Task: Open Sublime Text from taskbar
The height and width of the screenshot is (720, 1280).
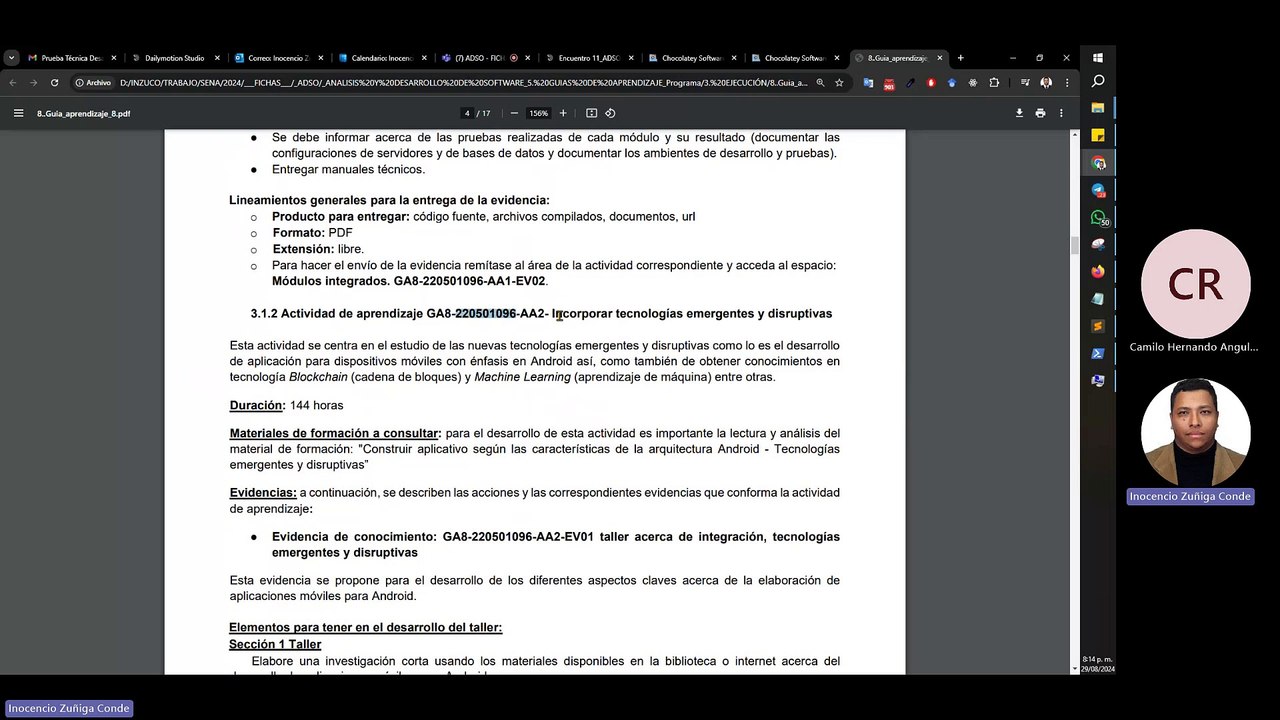Action: (x=1098, y=326)
